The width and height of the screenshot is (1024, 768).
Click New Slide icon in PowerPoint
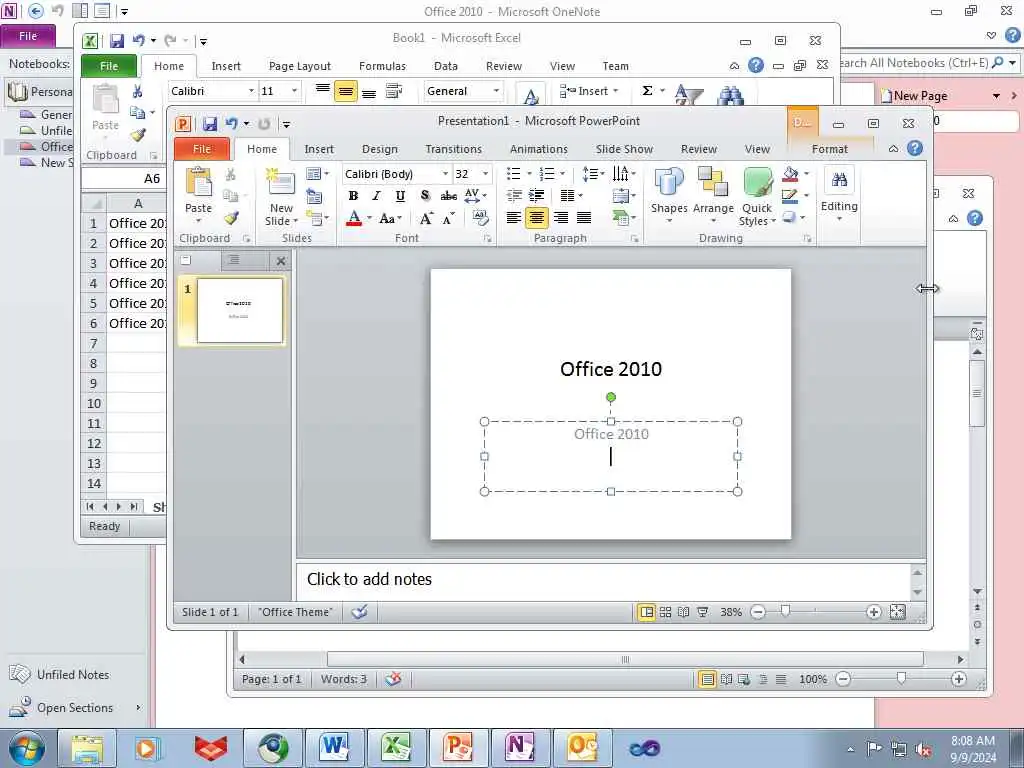point(281,182)
